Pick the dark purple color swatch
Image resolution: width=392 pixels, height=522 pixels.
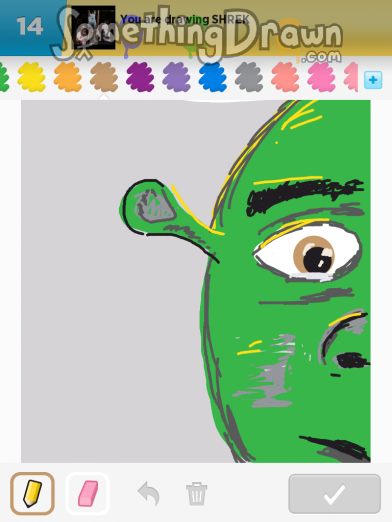point(140,77)
